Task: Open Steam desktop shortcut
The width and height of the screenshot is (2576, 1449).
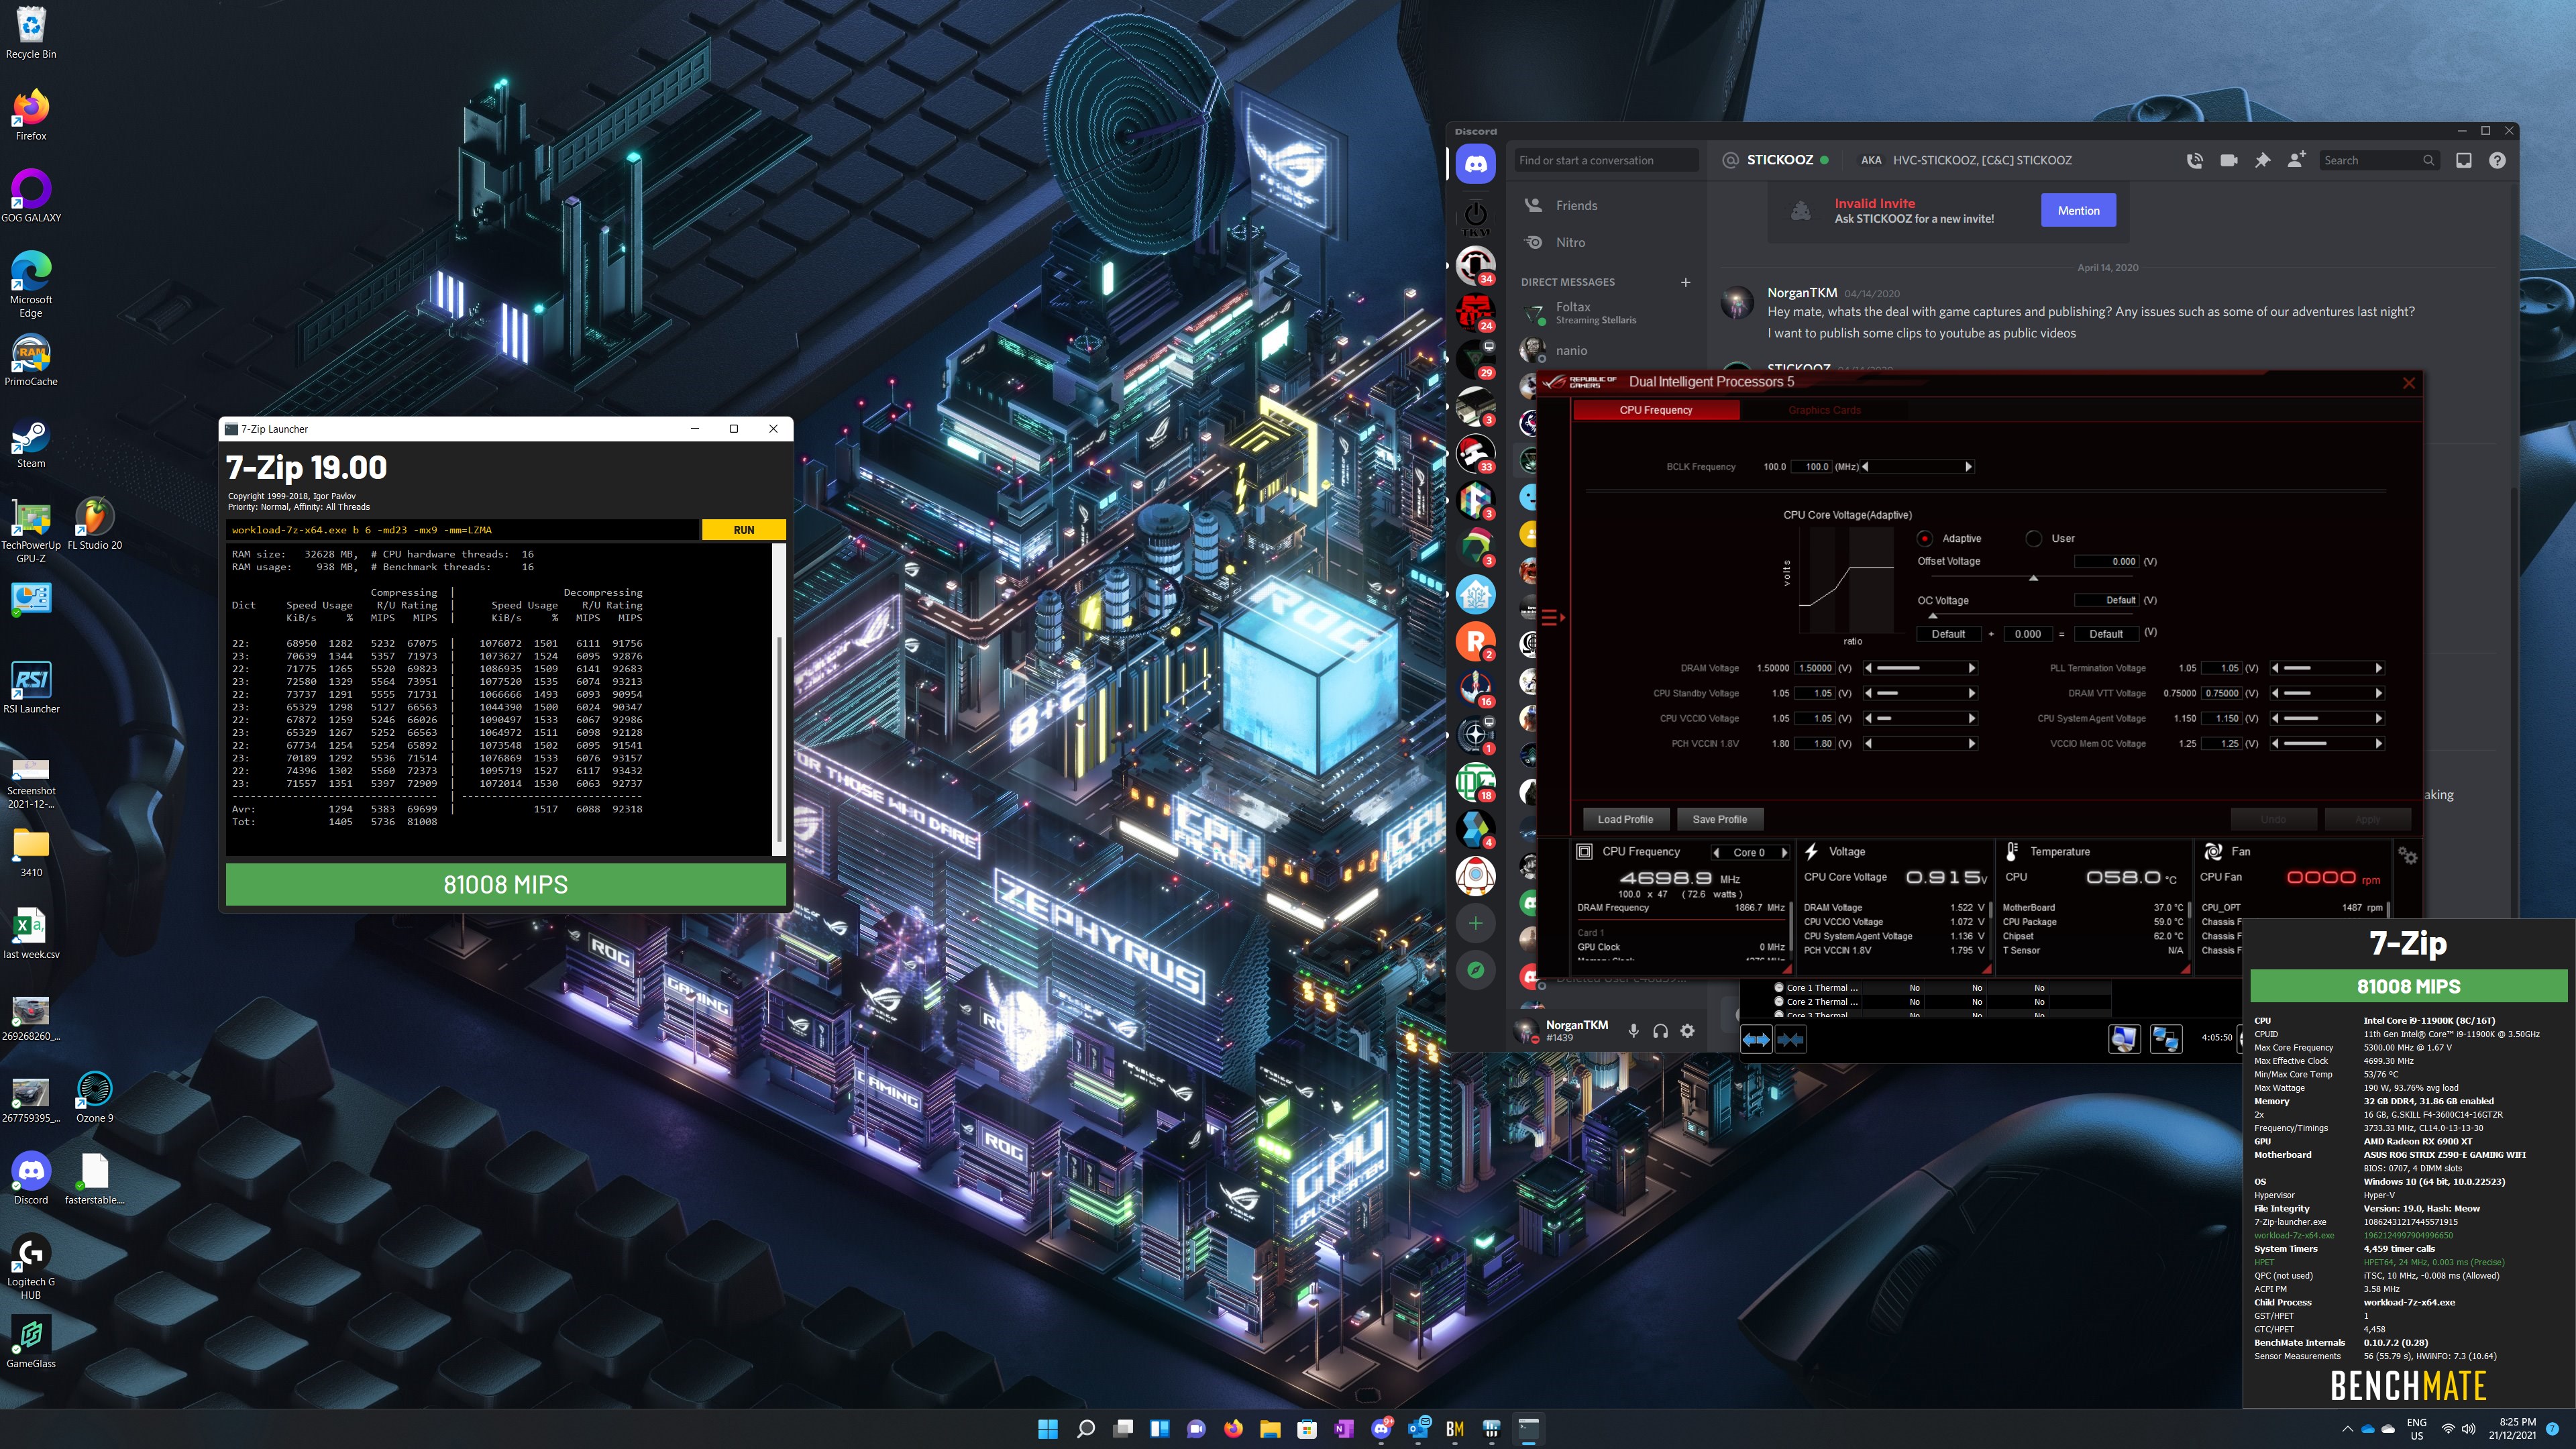Action: click(x=31, y=442)
